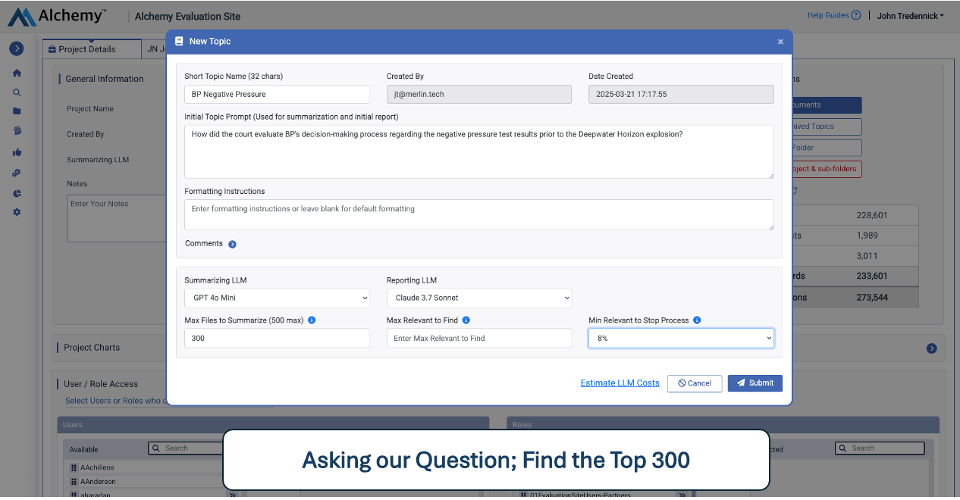Cancel the New Topic dialog
This screenshot has width=960, height=500.
(694, 383)
